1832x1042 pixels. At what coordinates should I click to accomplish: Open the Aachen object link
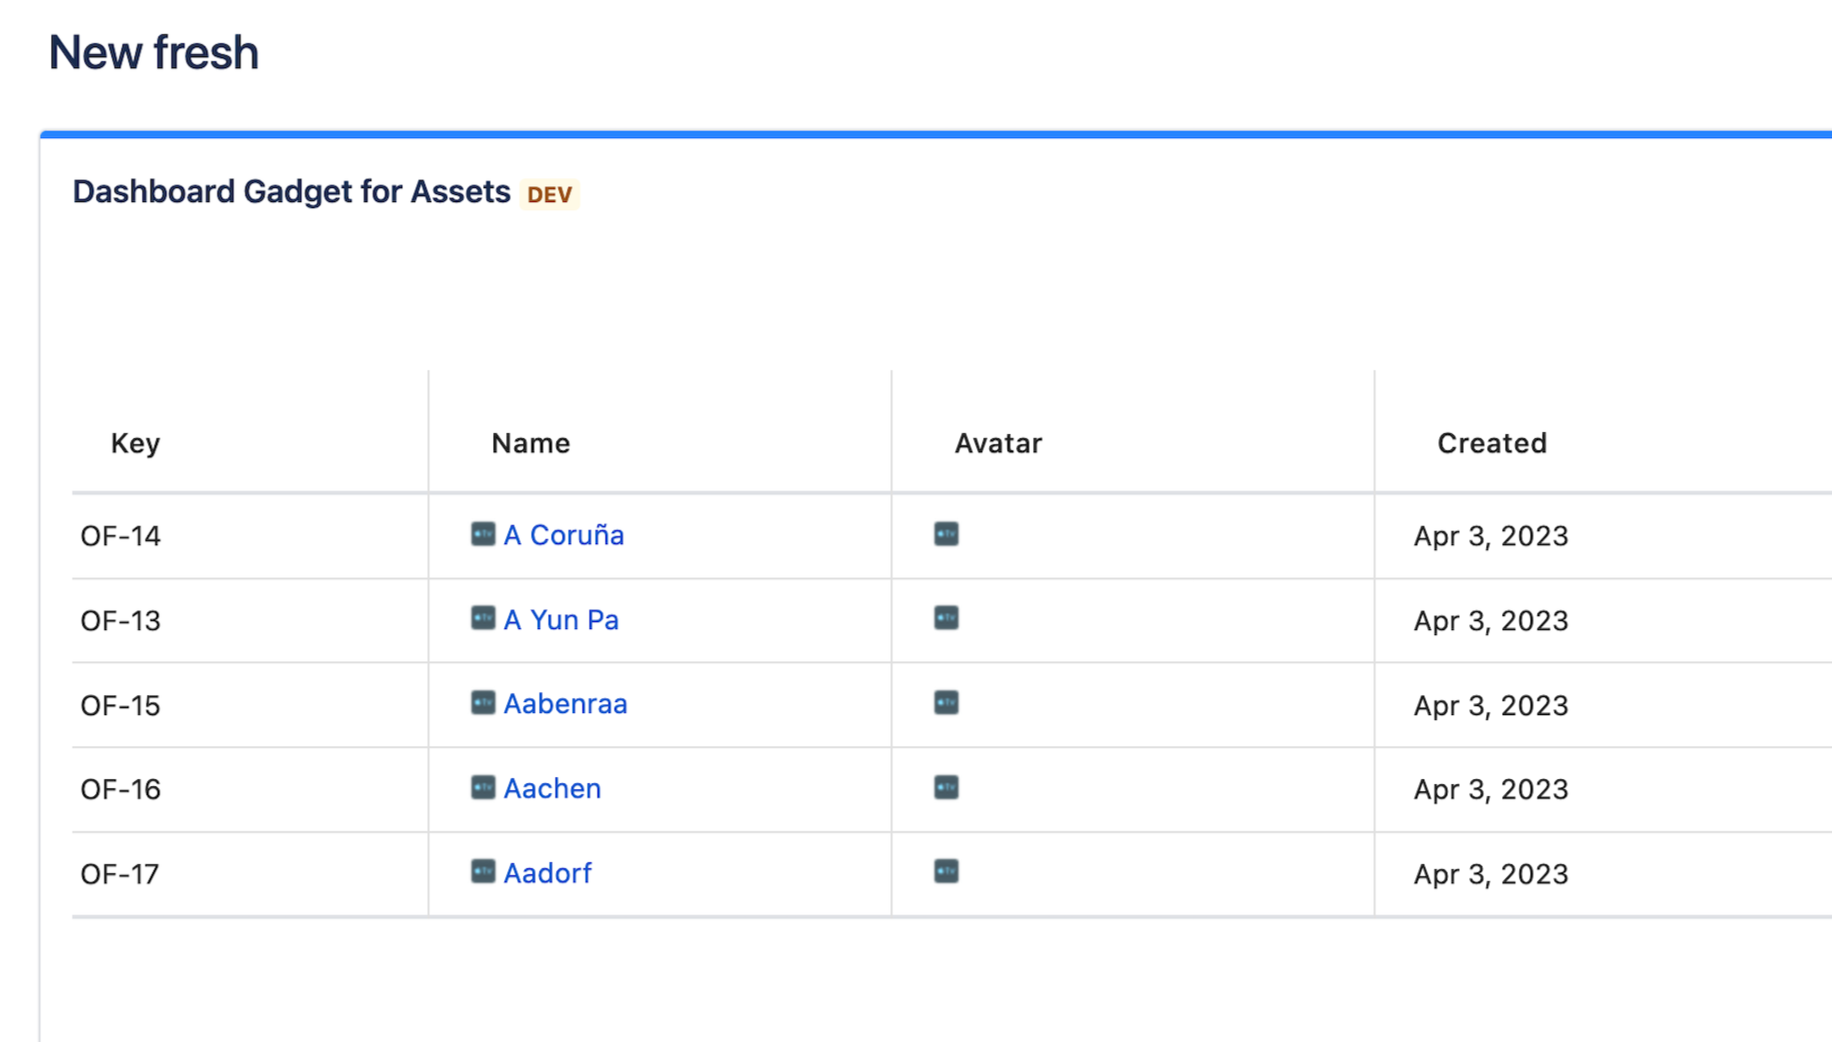coord(552,789)
